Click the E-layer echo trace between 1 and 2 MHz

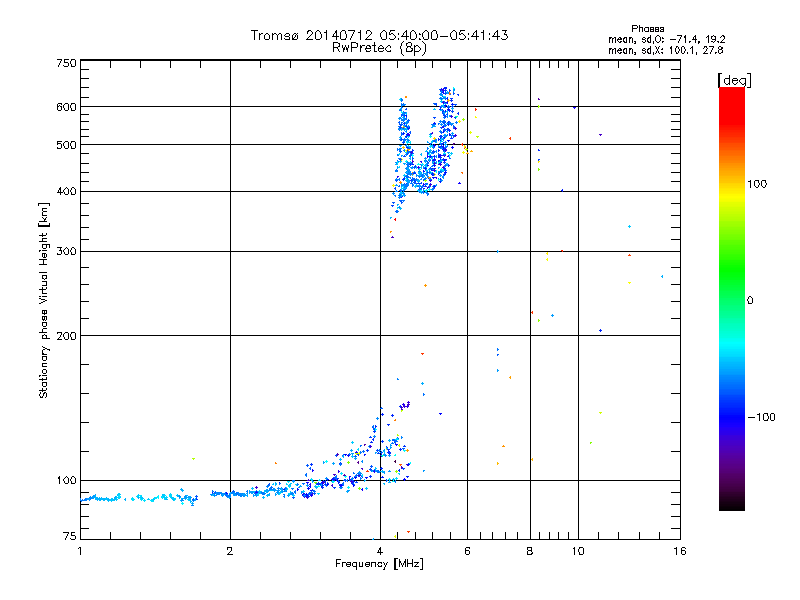[139, 498]
